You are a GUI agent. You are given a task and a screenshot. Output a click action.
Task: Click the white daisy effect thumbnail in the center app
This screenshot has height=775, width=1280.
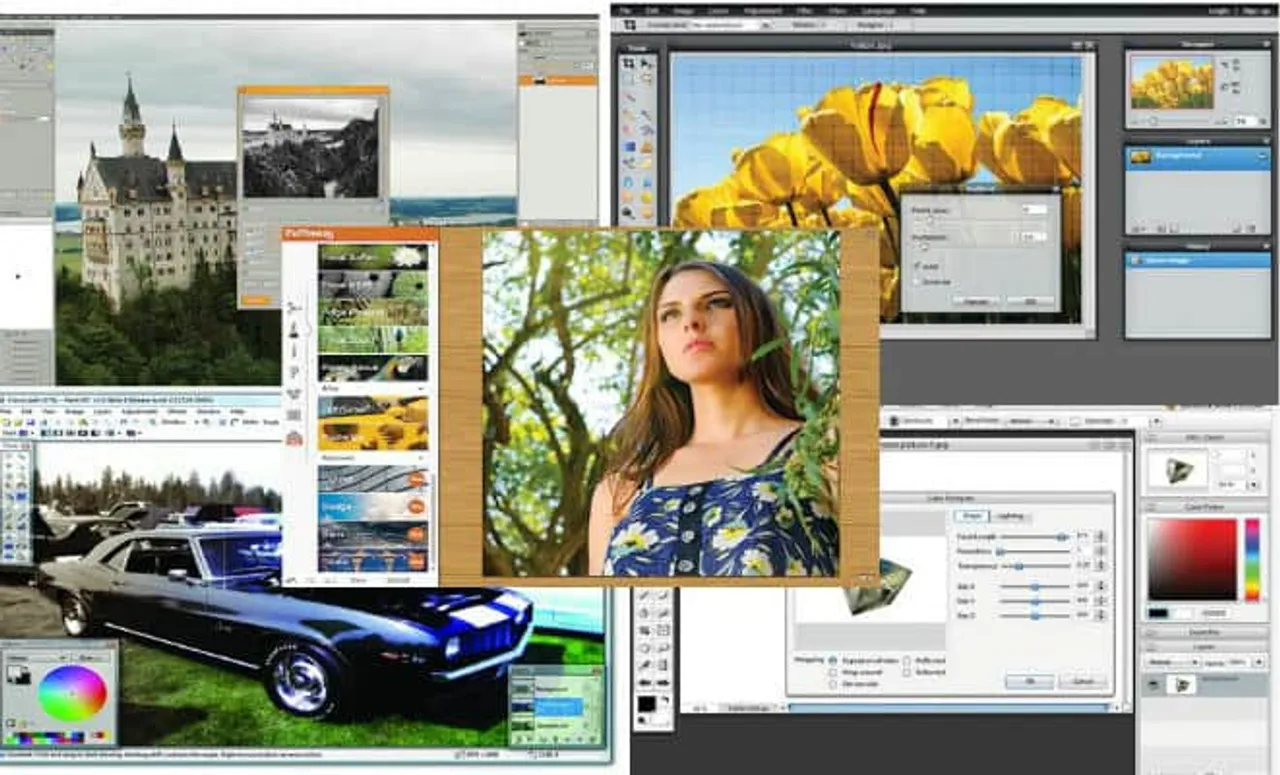click(x=373, y=257)
